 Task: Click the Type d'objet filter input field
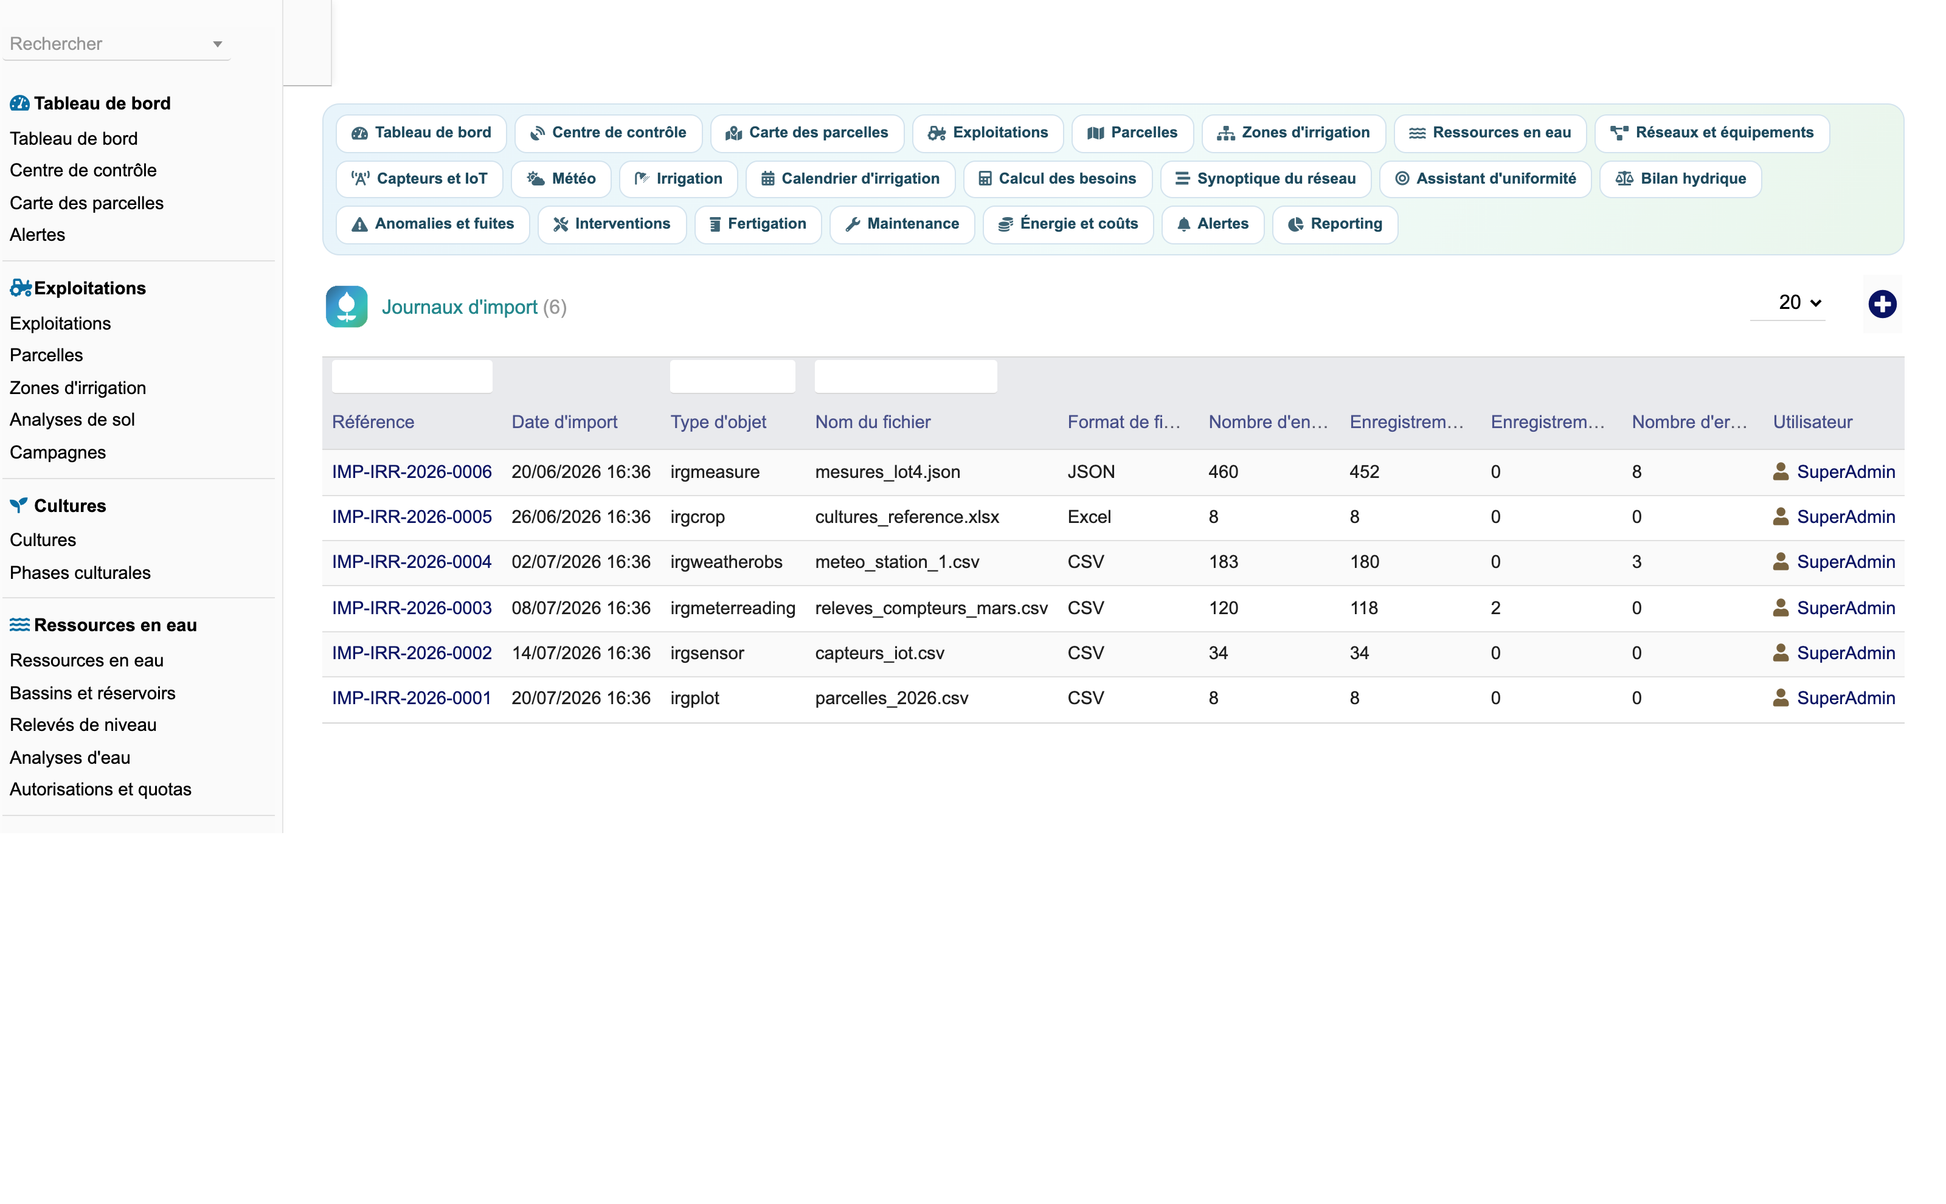733,376
